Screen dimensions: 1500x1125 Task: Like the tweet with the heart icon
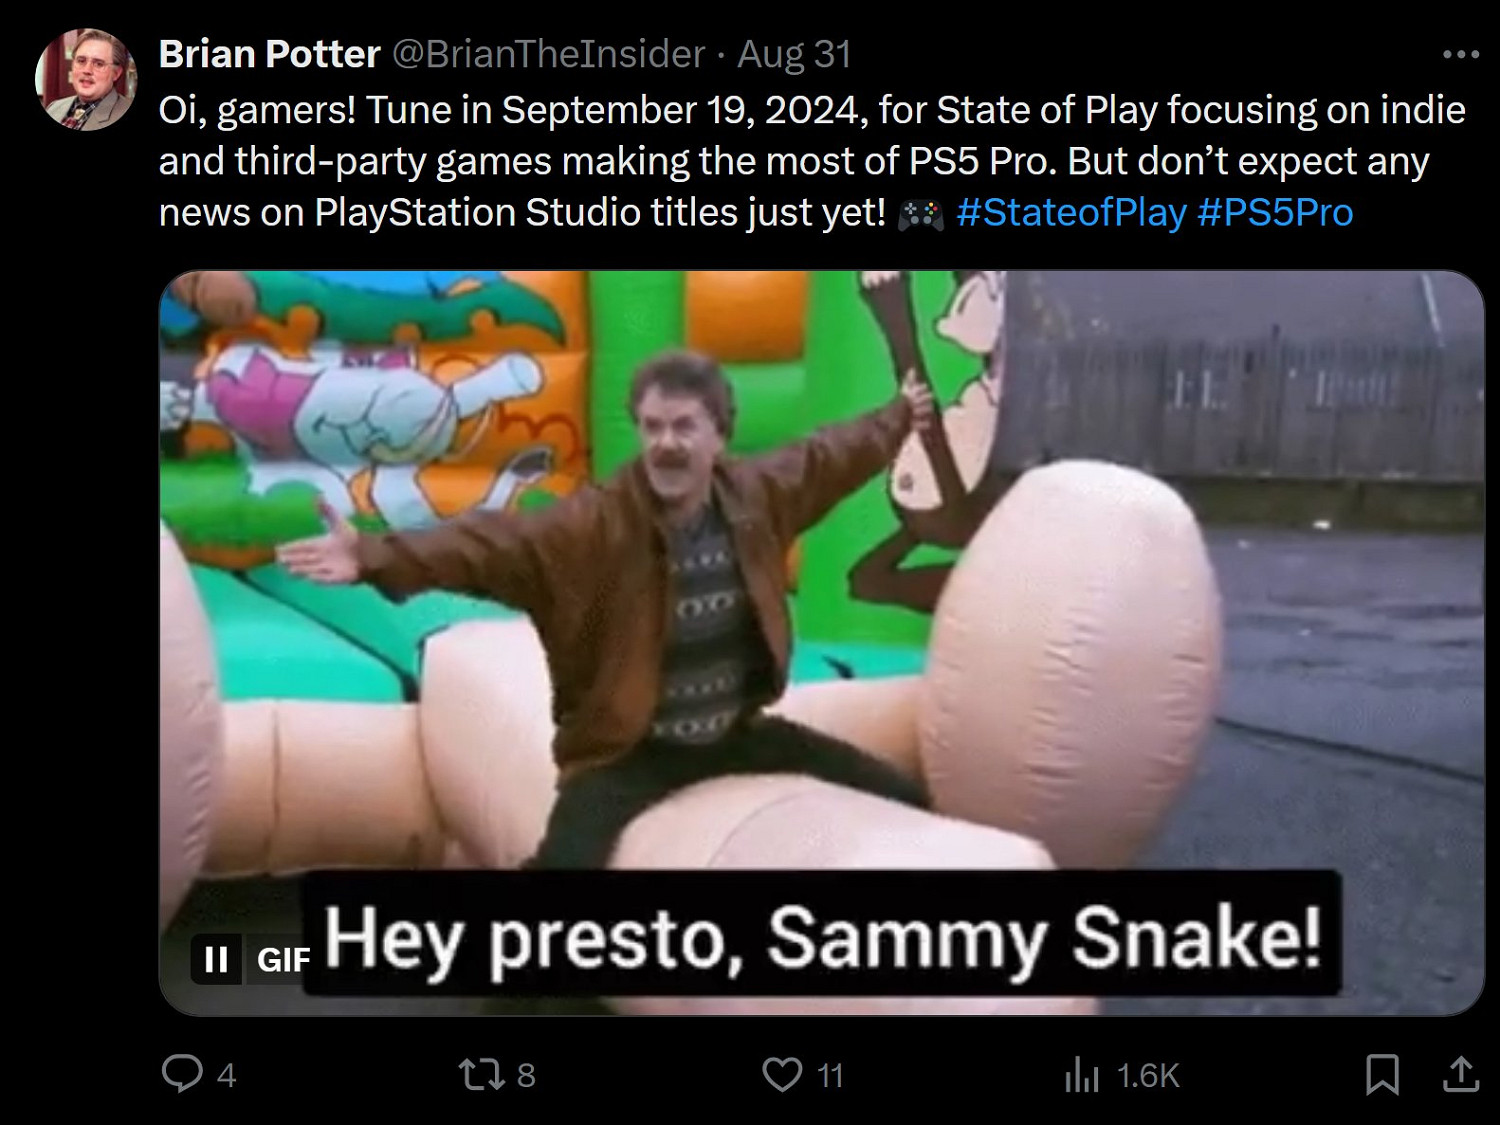[782, 1075]
